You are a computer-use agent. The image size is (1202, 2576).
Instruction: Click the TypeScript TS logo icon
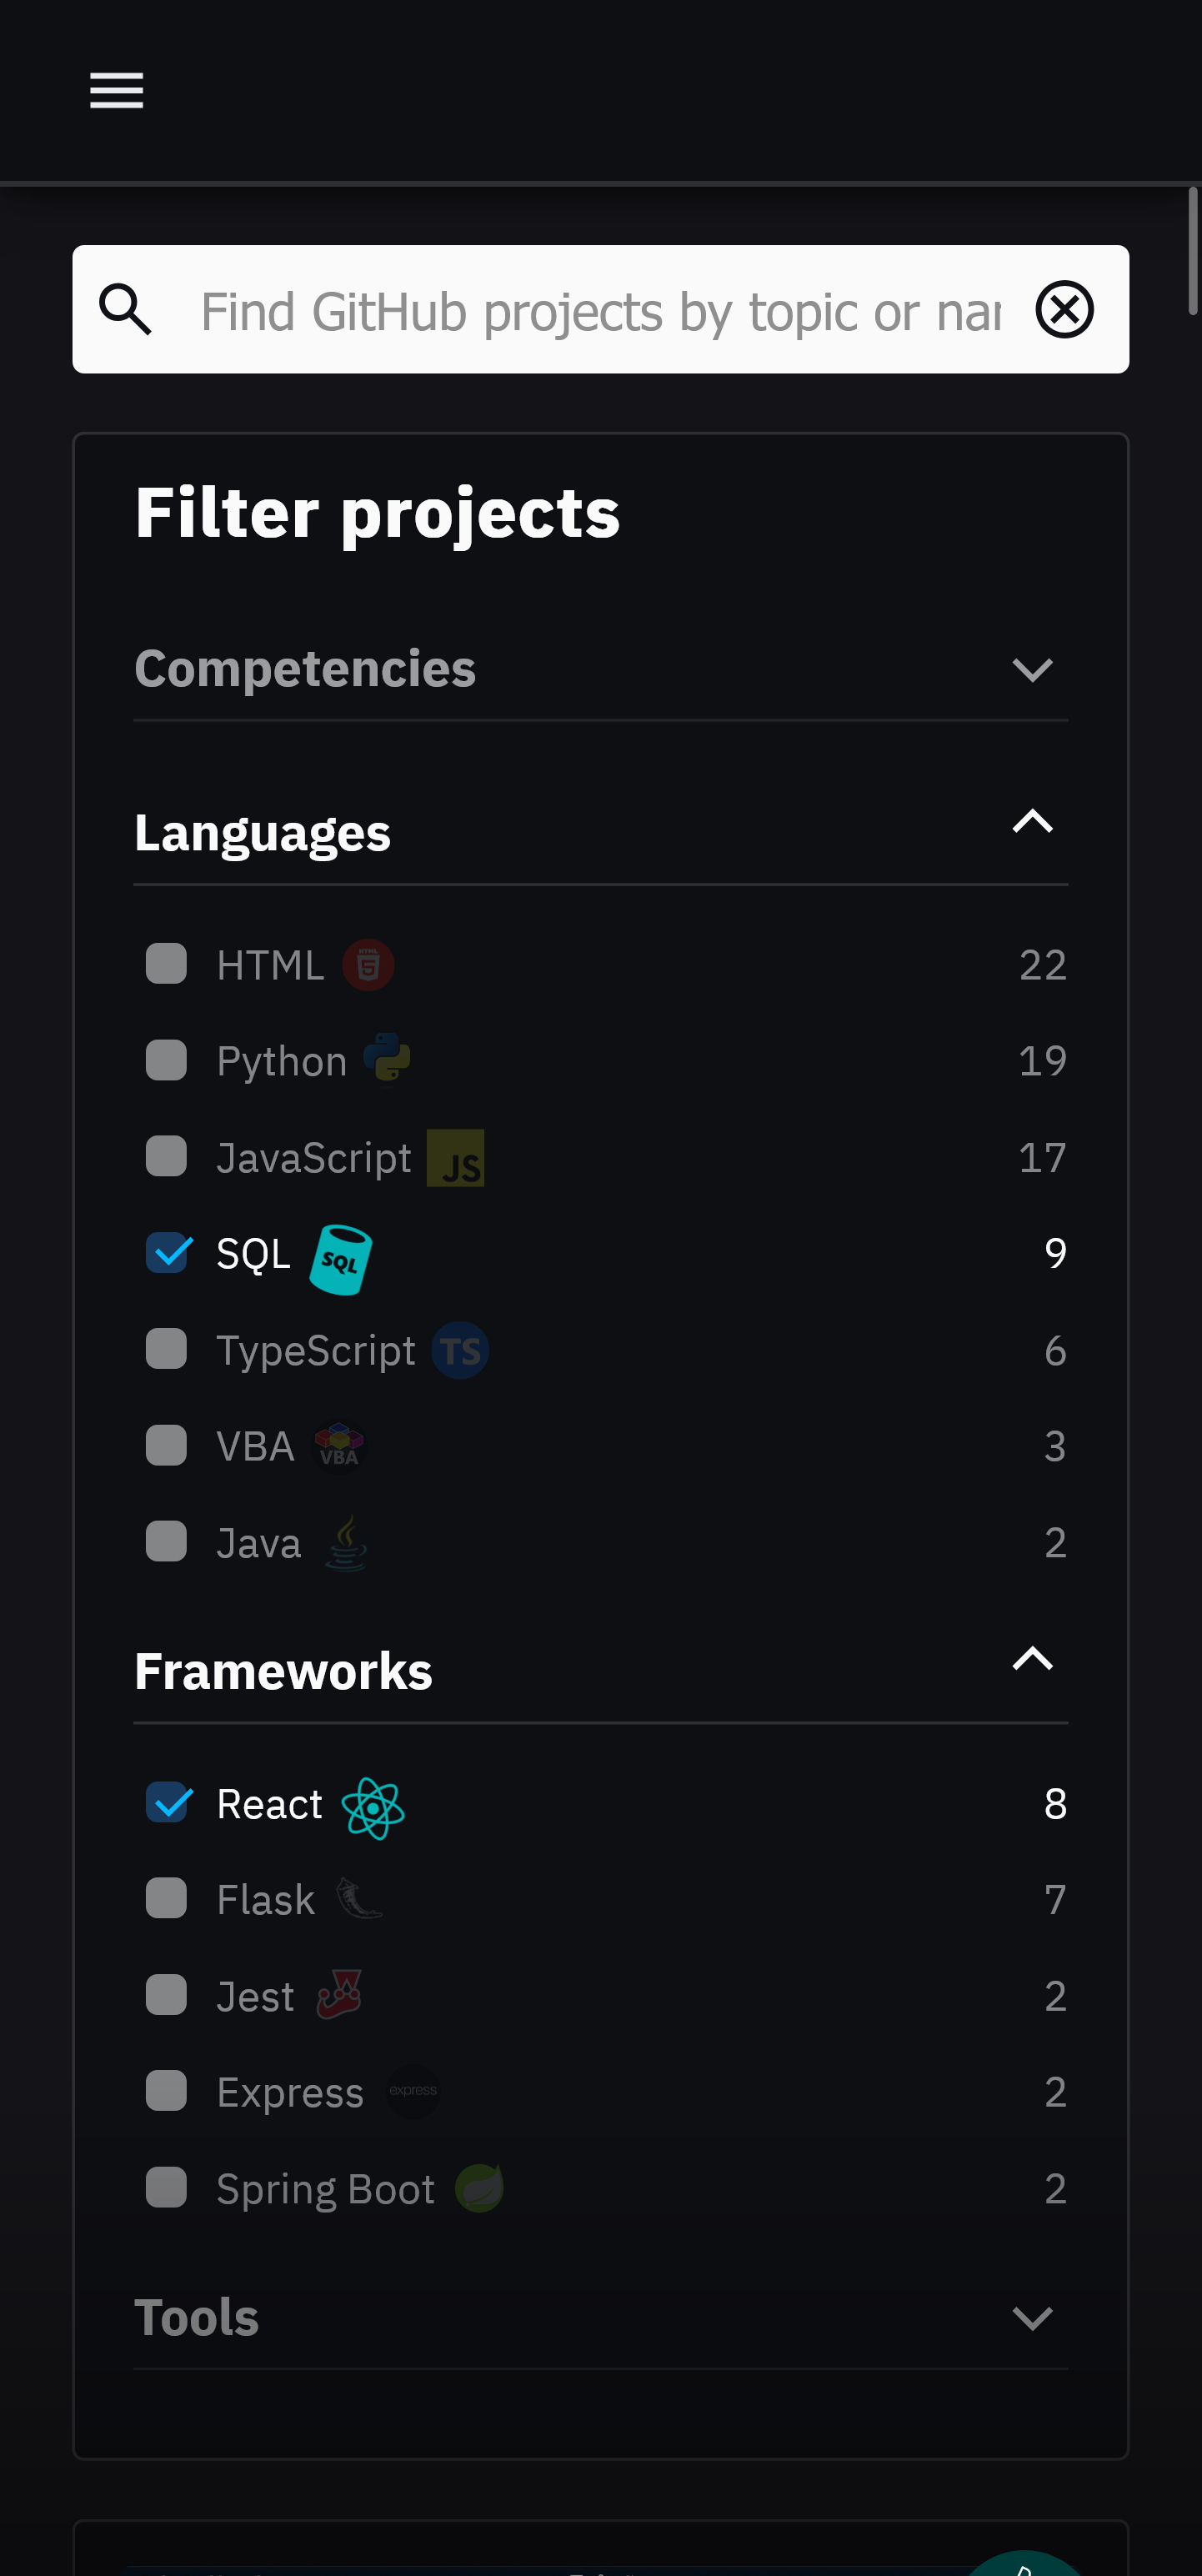(x=460, y=1351)
